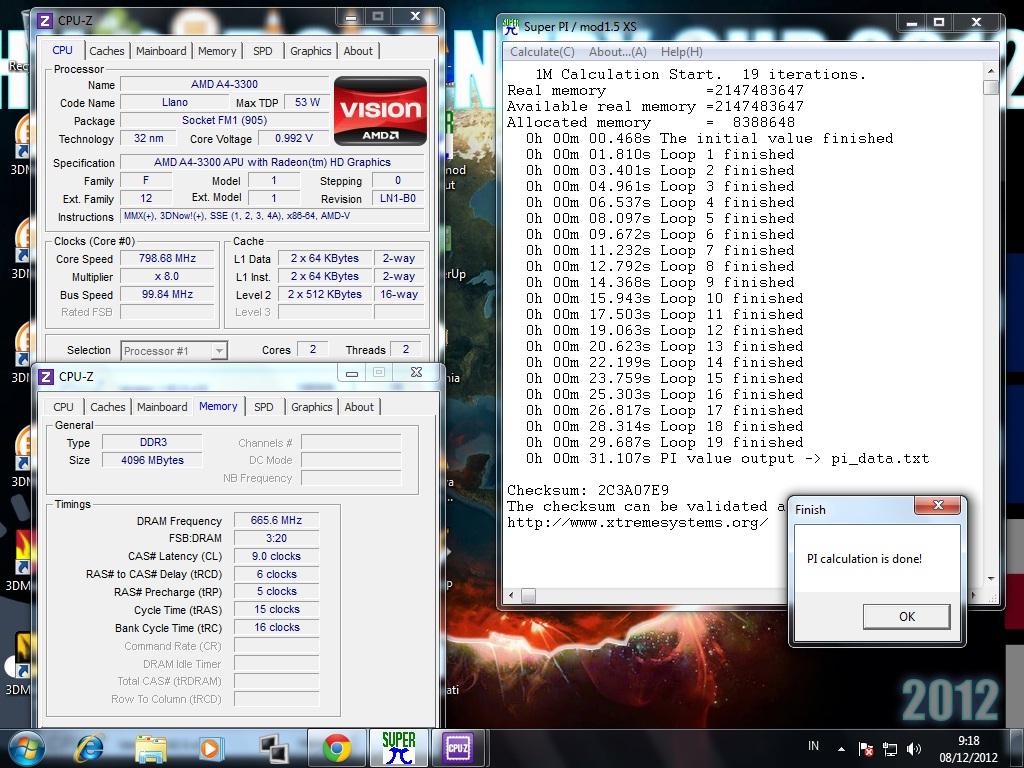This screenshot has height=768, width=1024.
Task: Open Google Chrome from the taskbar
Action: click(x=336, y=748)
